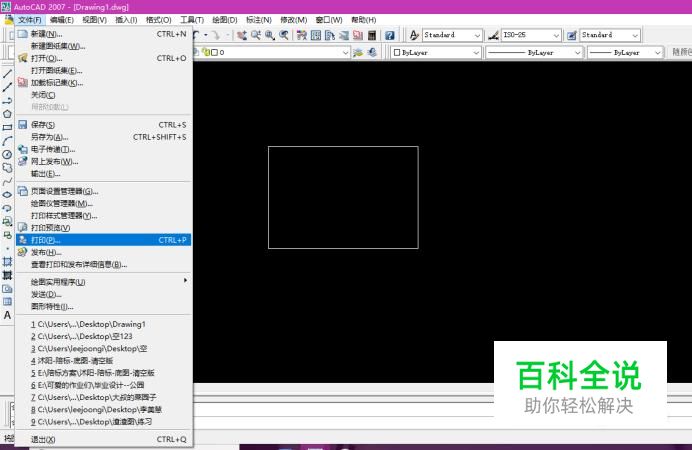Viewport: 692px width, 450px height.
Task: Select the Ellipse tool
Action: [7, 195]
